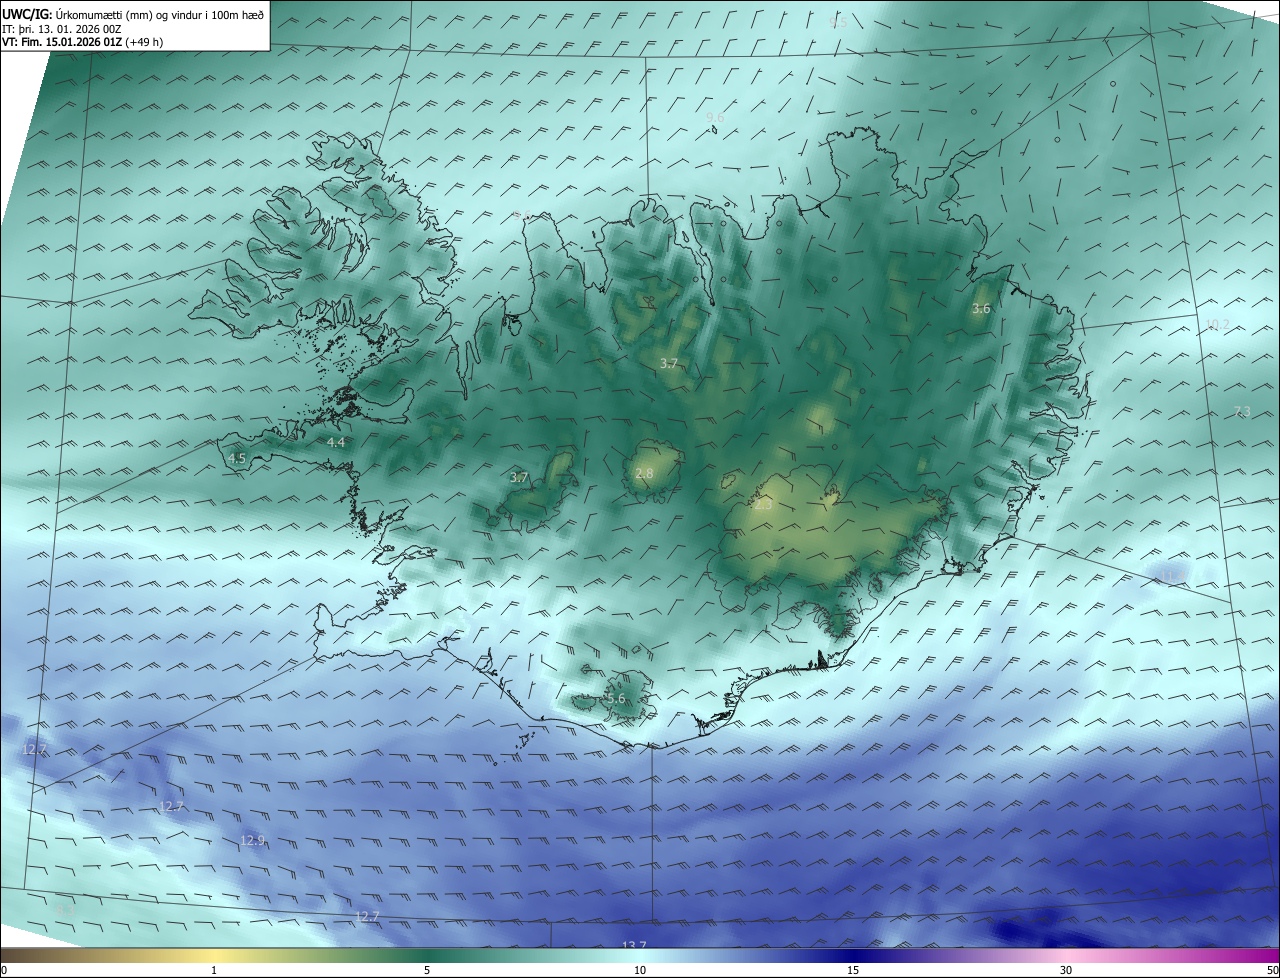Click the title text 'Úrkomumætti (mm) og vindur í 100m hæð'
Image resolution: width=1280 pixels, height=978 pixels.
(160, 14)
